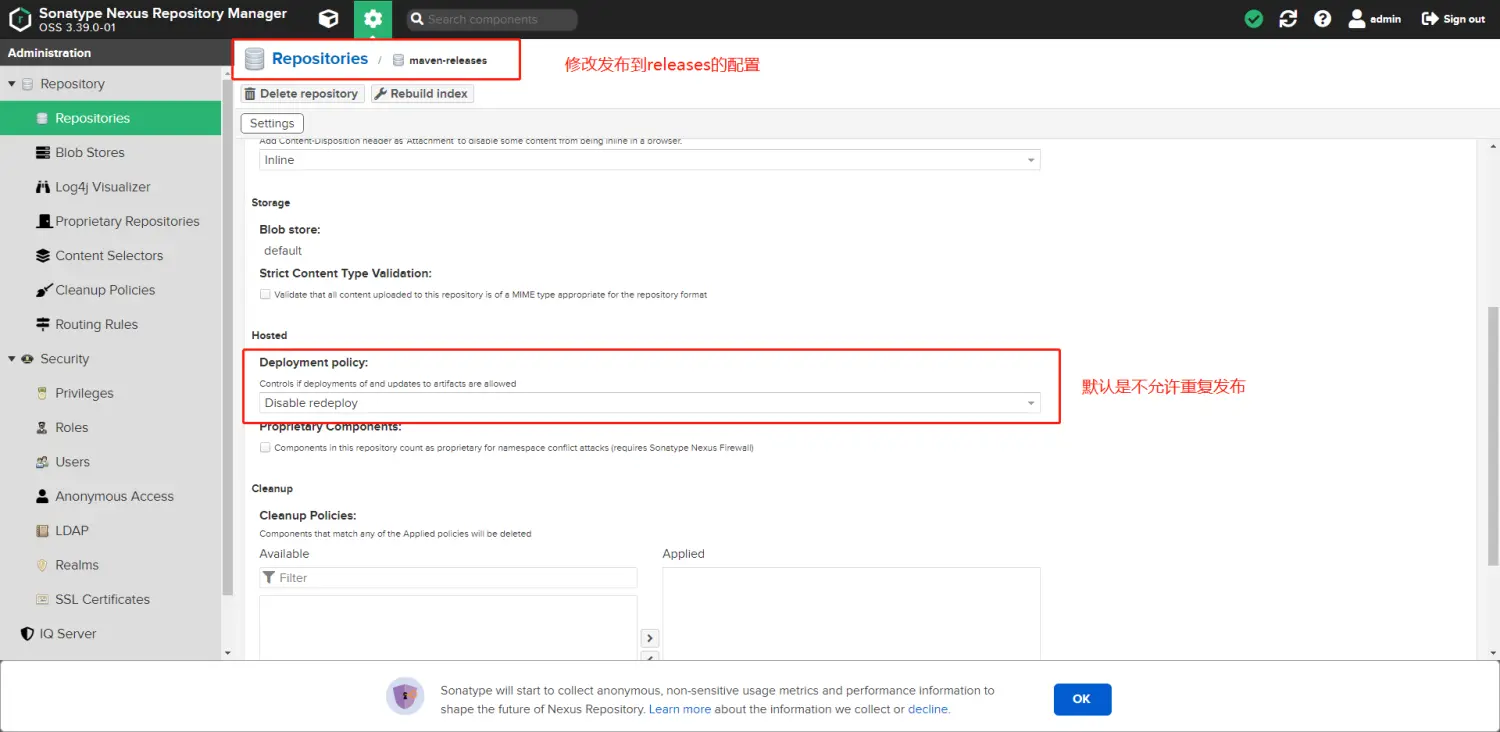Switch to the Settings tab

272,123
